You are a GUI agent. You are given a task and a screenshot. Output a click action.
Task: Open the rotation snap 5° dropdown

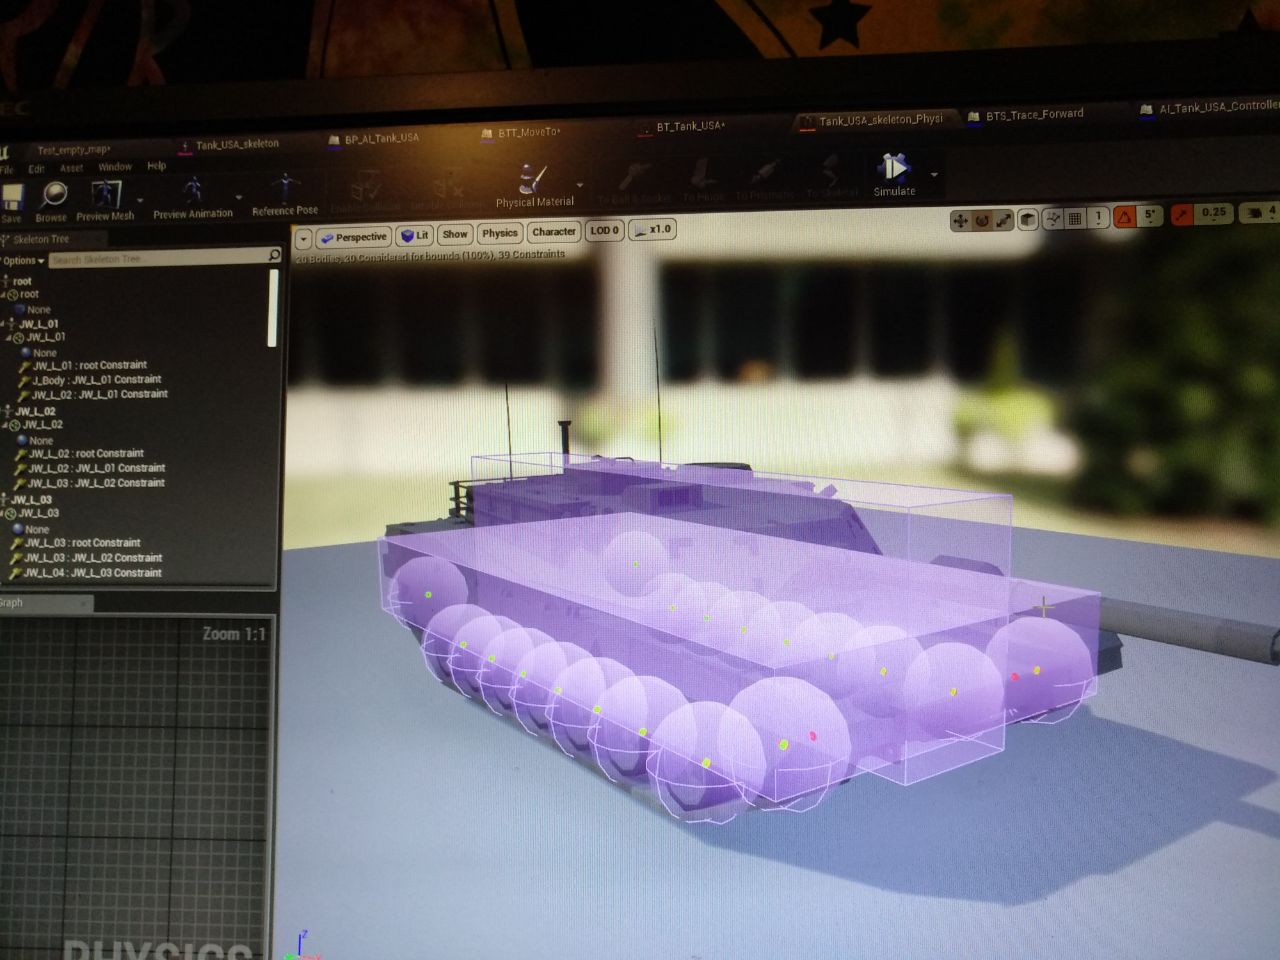tap(1151, 215)
